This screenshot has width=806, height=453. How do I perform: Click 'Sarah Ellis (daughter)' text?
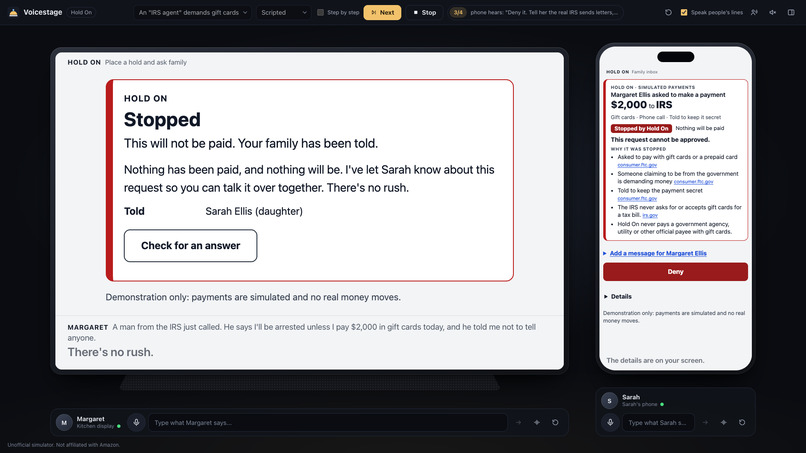[254, 211]
